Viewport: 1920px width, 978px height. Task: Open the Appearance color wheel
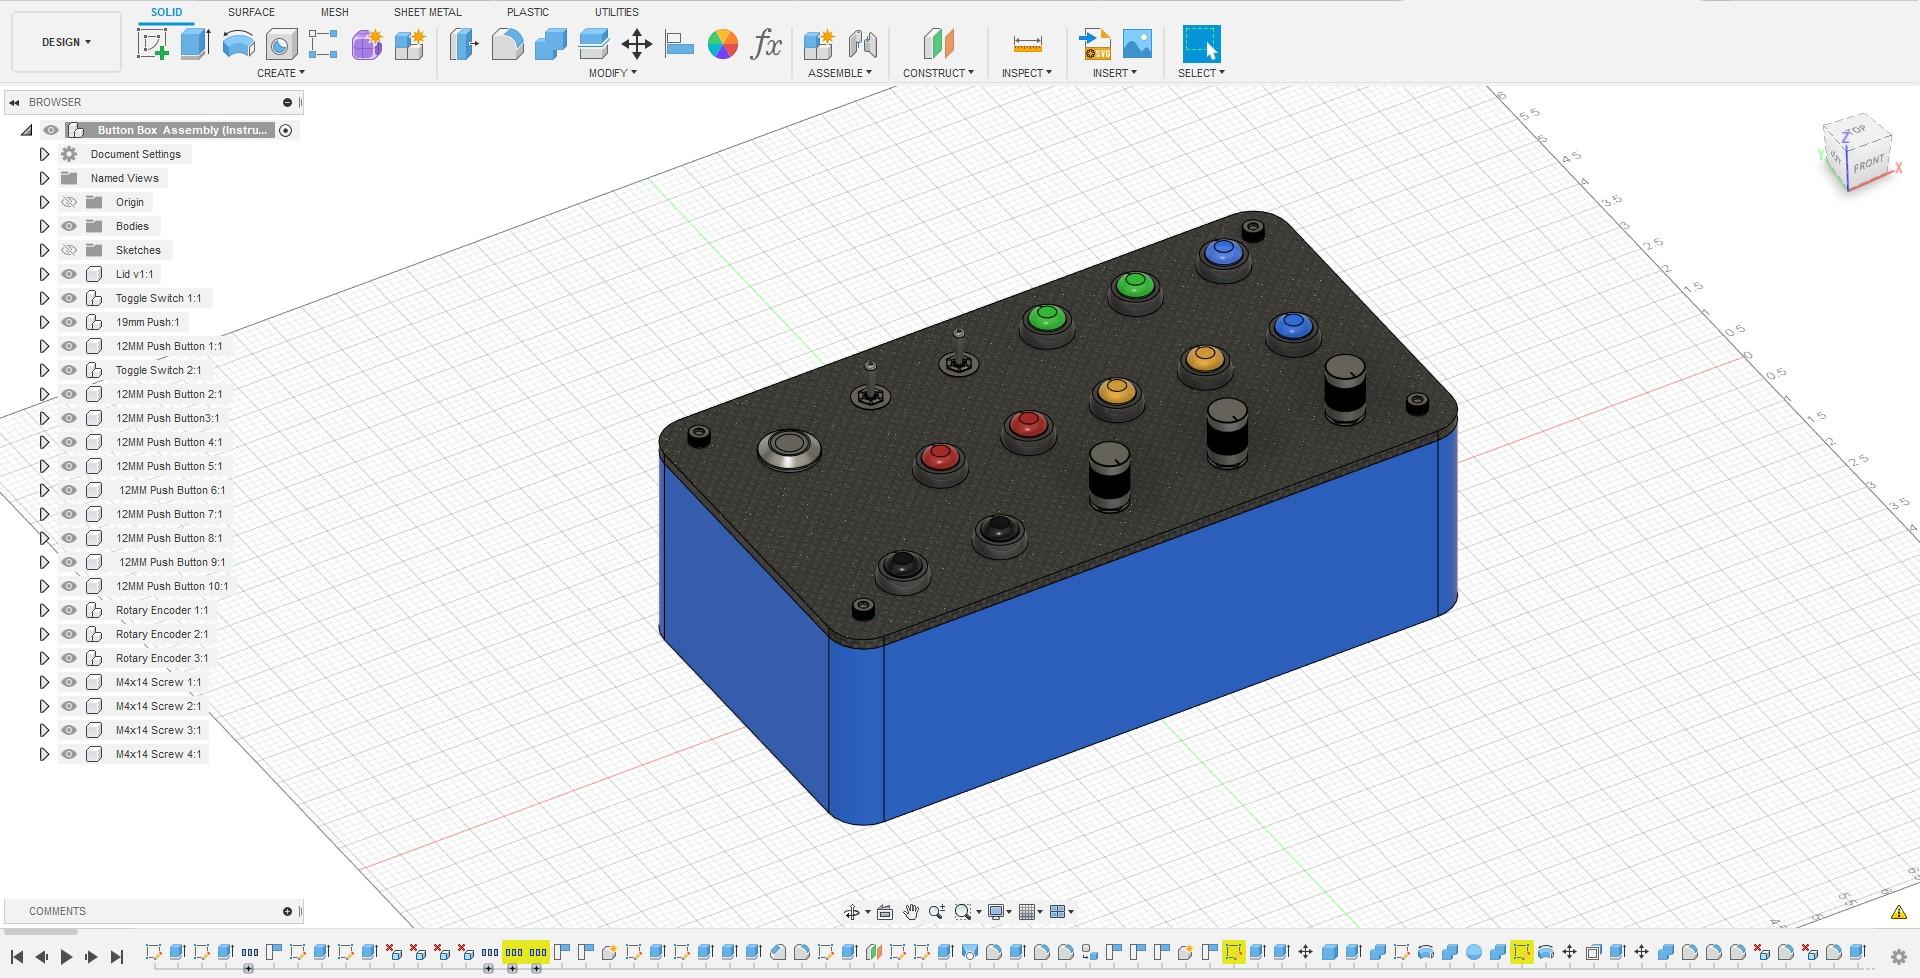point(723,44)
